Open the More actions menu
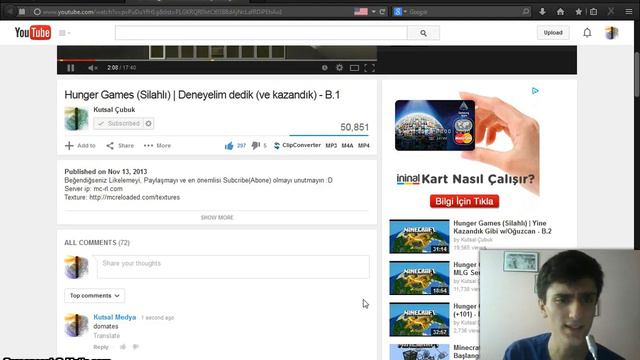The height and width of the screenshot is (360, 640). (x=157, y=145)
